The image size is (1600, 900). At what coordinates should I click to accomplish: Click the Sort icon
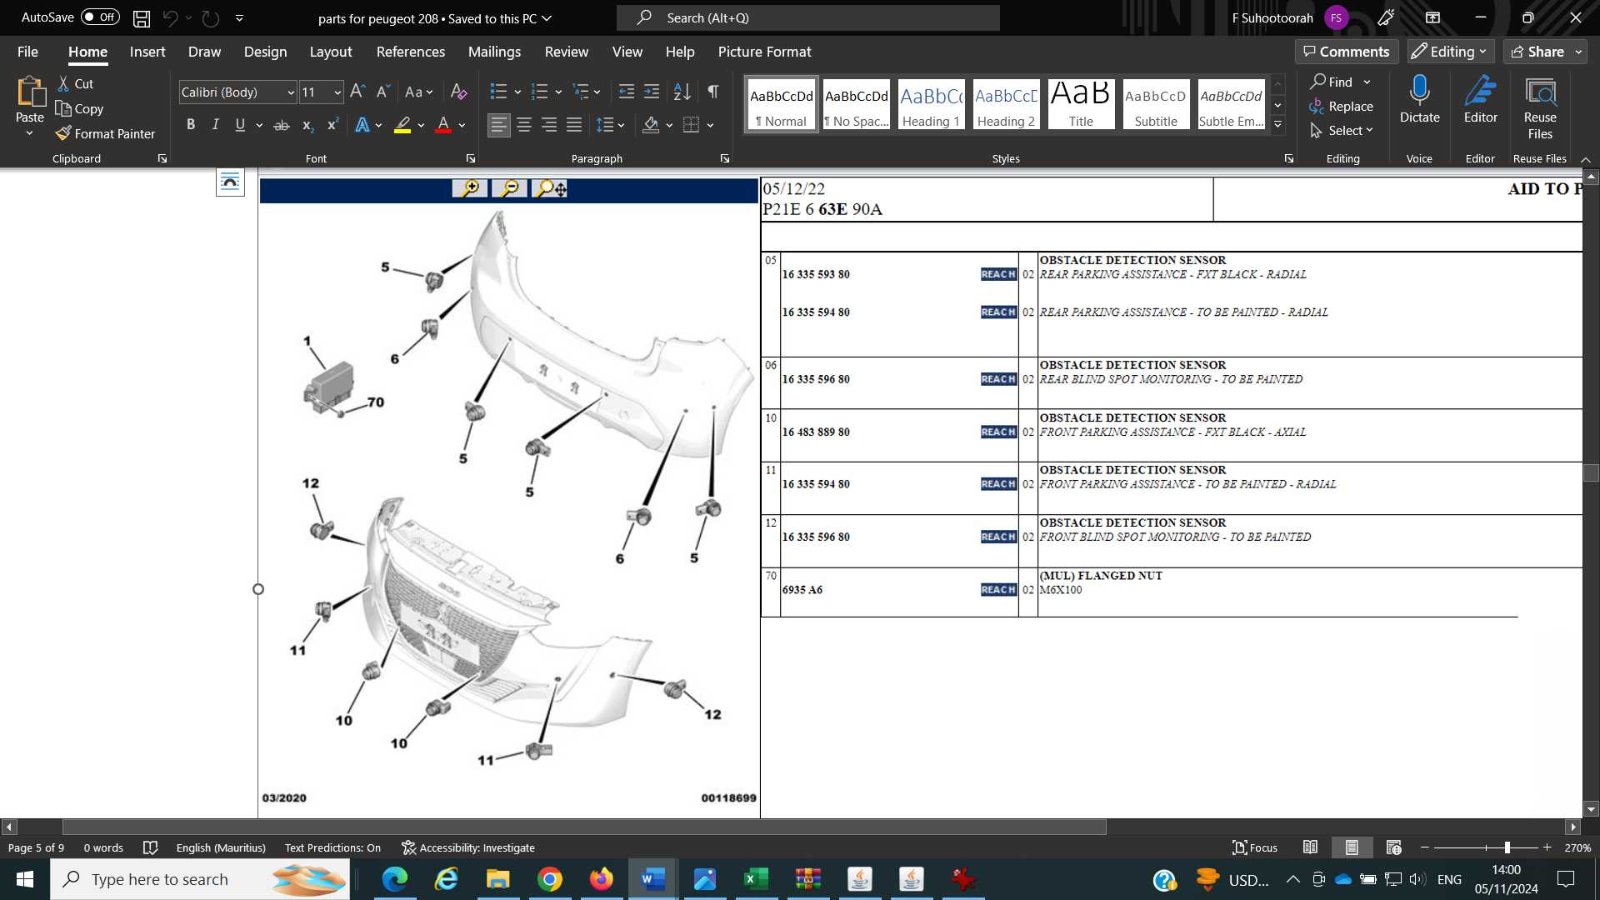(x=682, y=92)
